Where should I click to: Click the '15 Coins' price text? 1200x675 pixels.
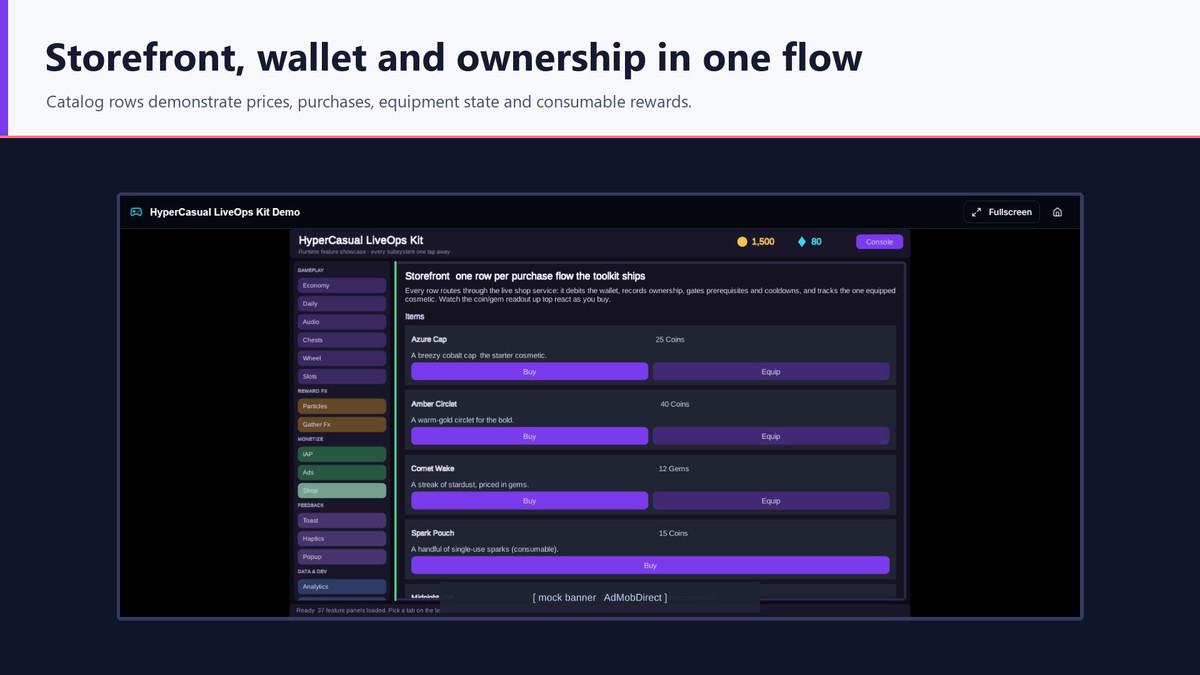pos(673,533)
